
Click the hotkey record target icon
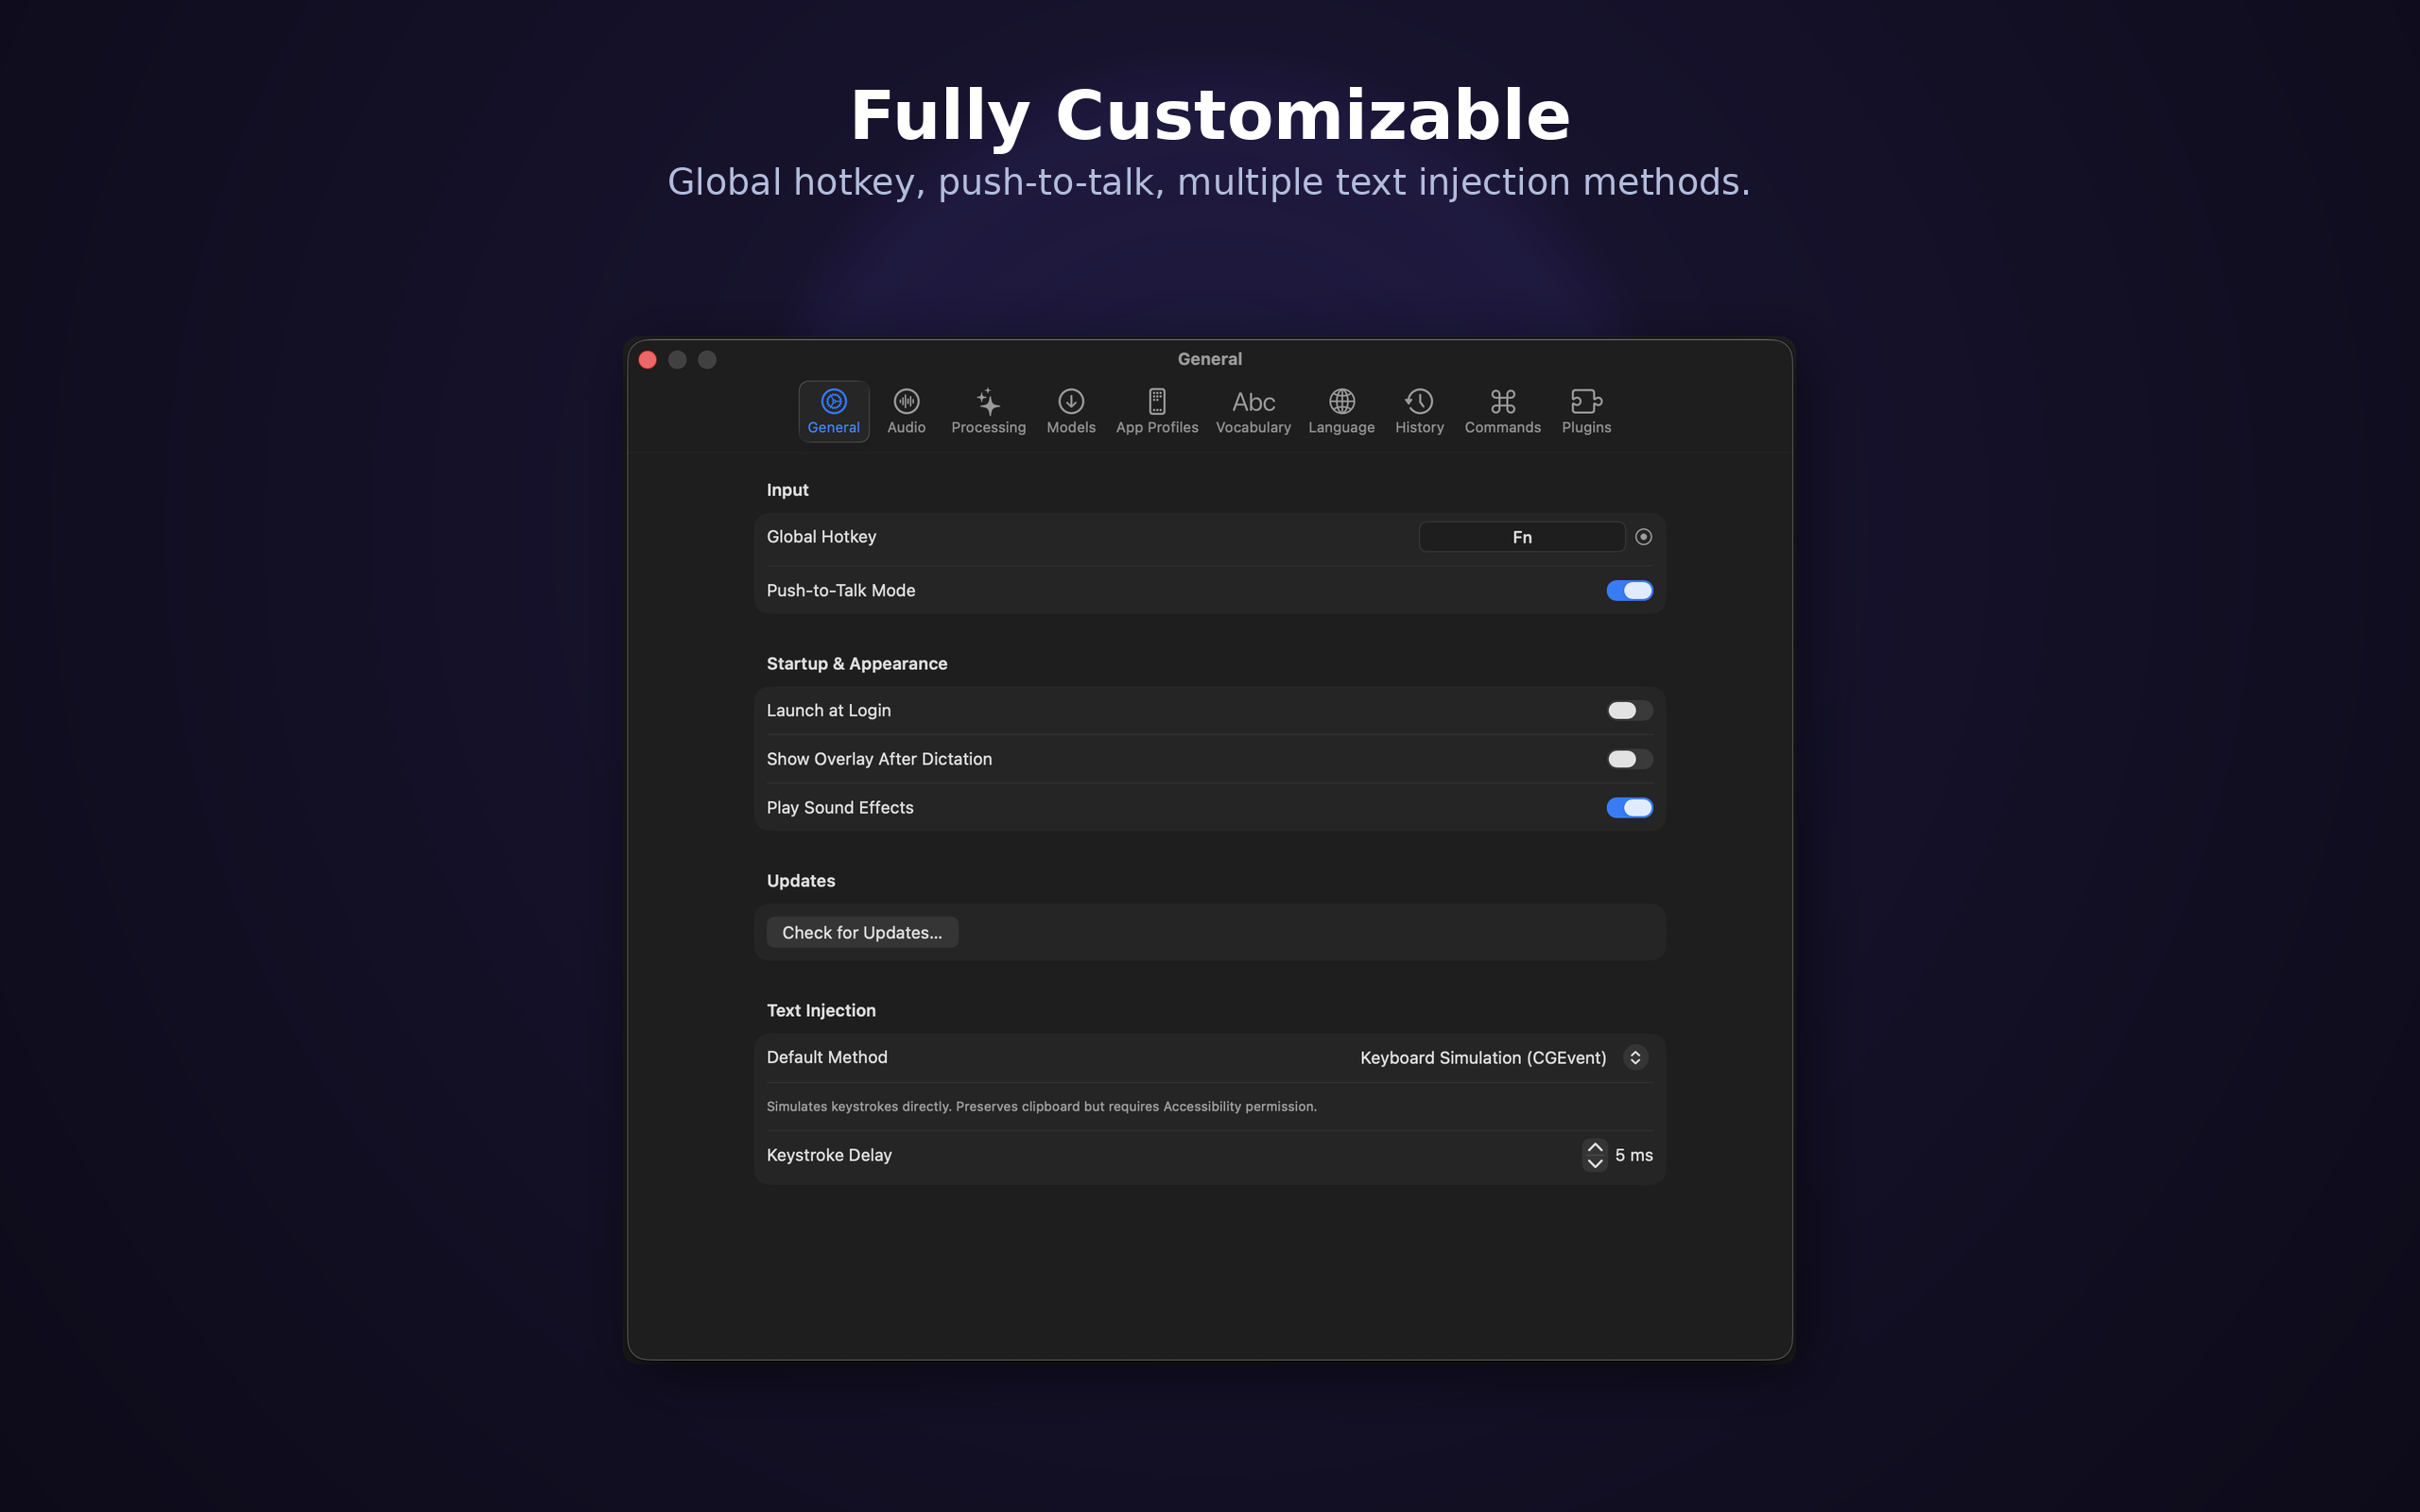pos(1643,536)
